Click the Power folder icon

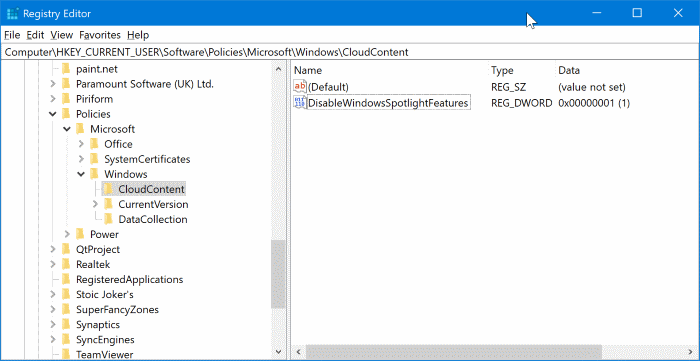click(x=80, y=234)
